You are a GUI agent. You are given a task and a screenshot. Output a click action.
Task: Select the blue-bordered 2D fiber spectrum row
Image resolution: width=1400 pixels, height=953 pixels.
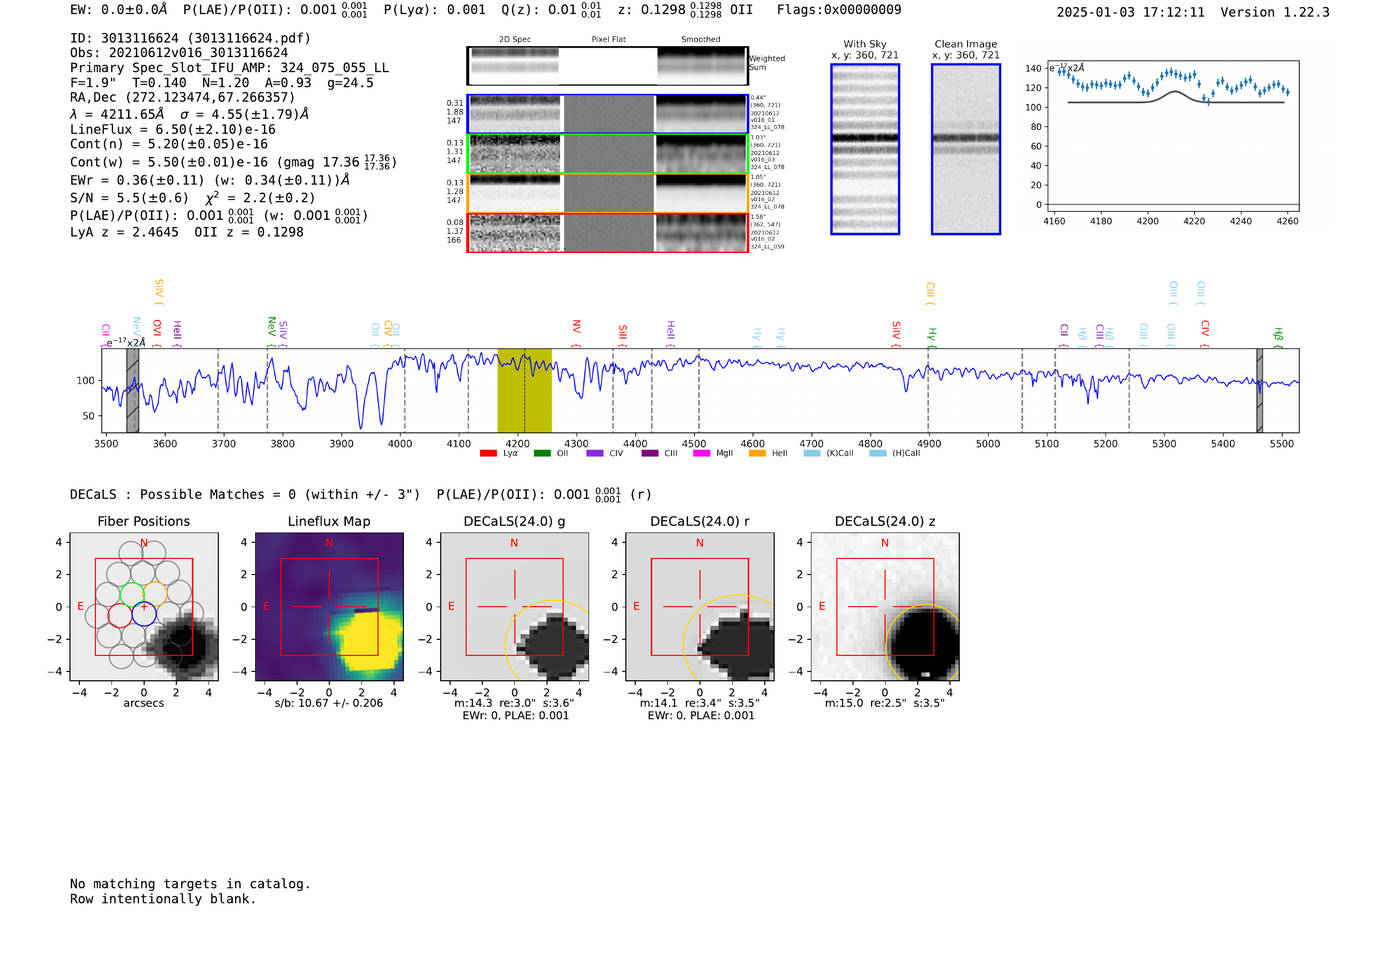(x=607, y=114)
